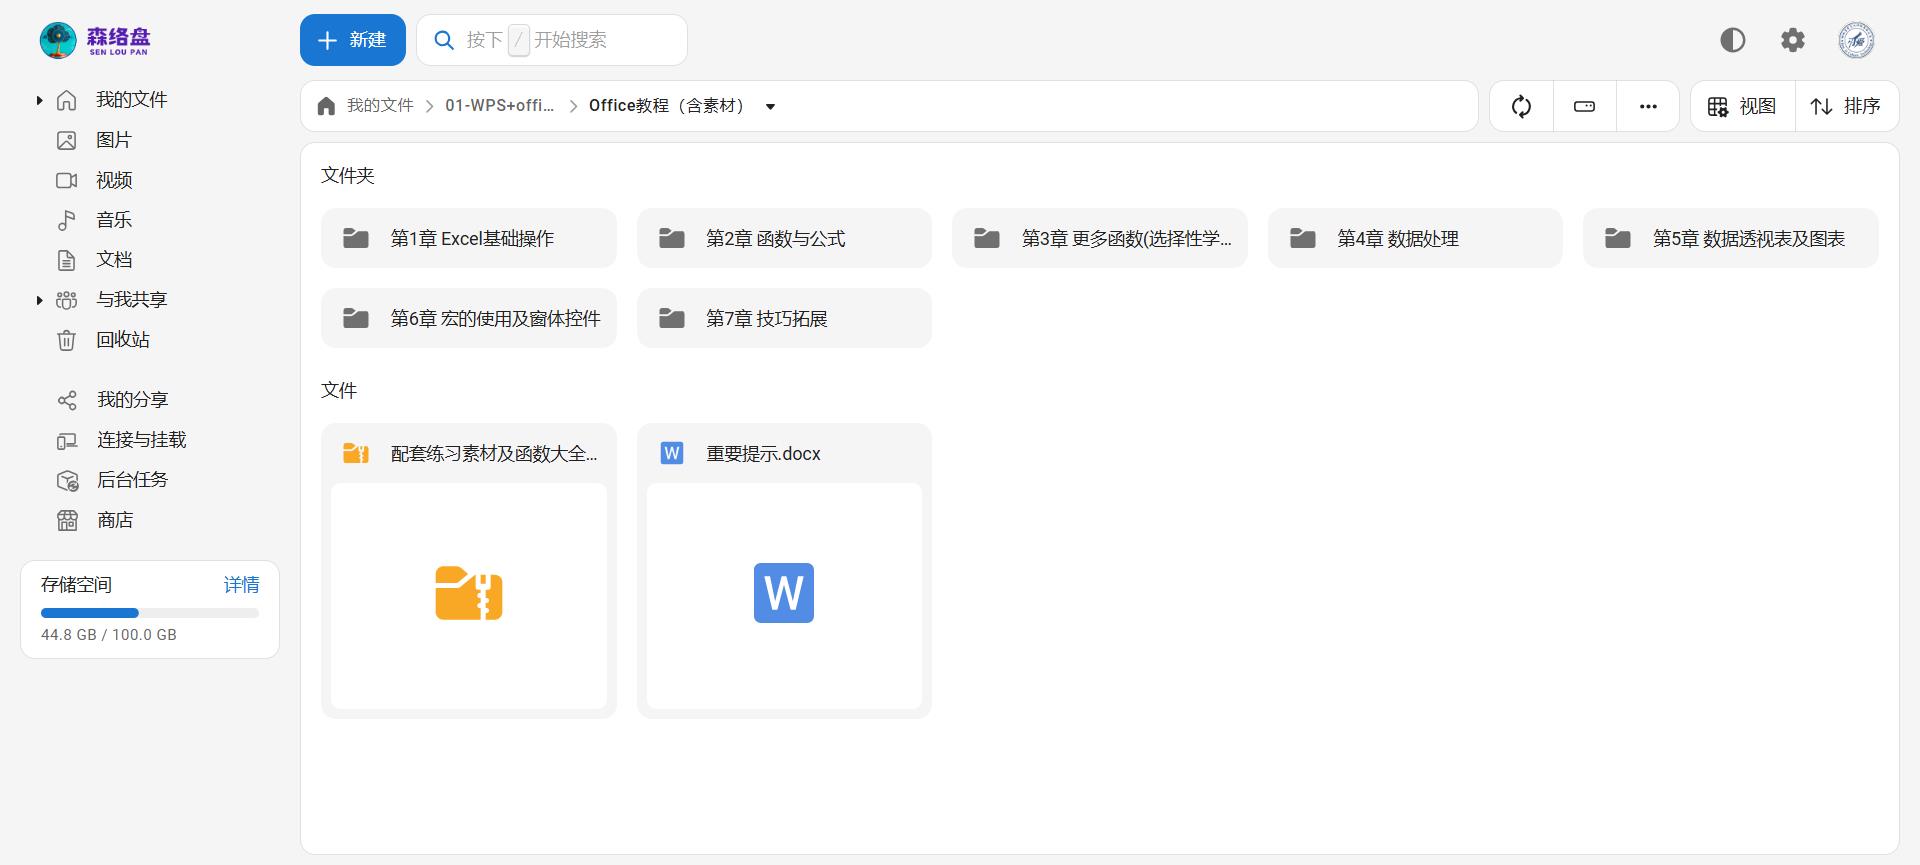The image size is (1920, 865).
Task: Click the 新建 button
Action: pyautogui.click(x=352, y=40)
